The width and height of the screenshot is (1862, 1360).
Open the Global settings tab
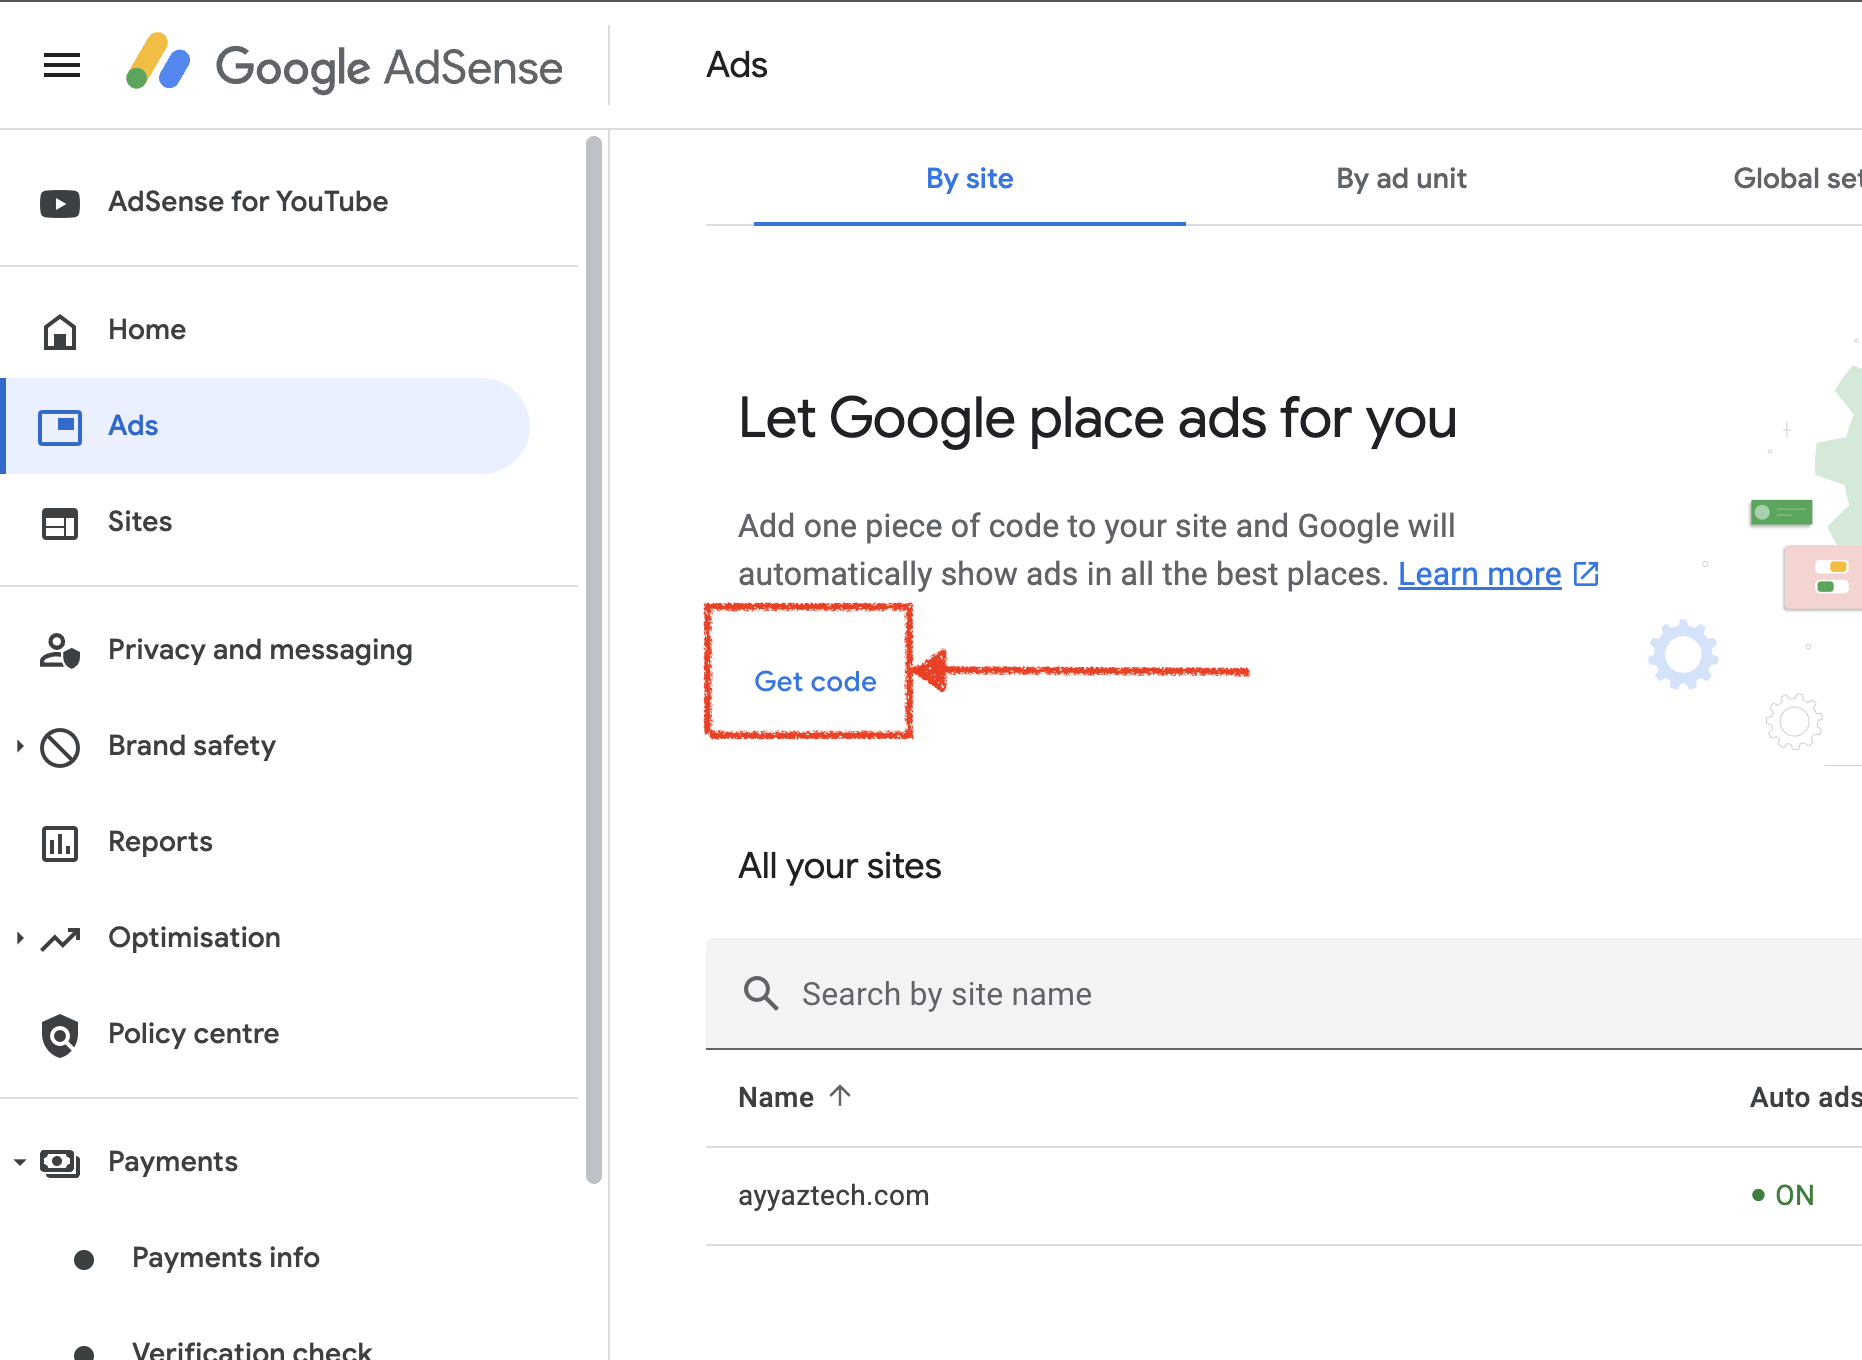1796,179
